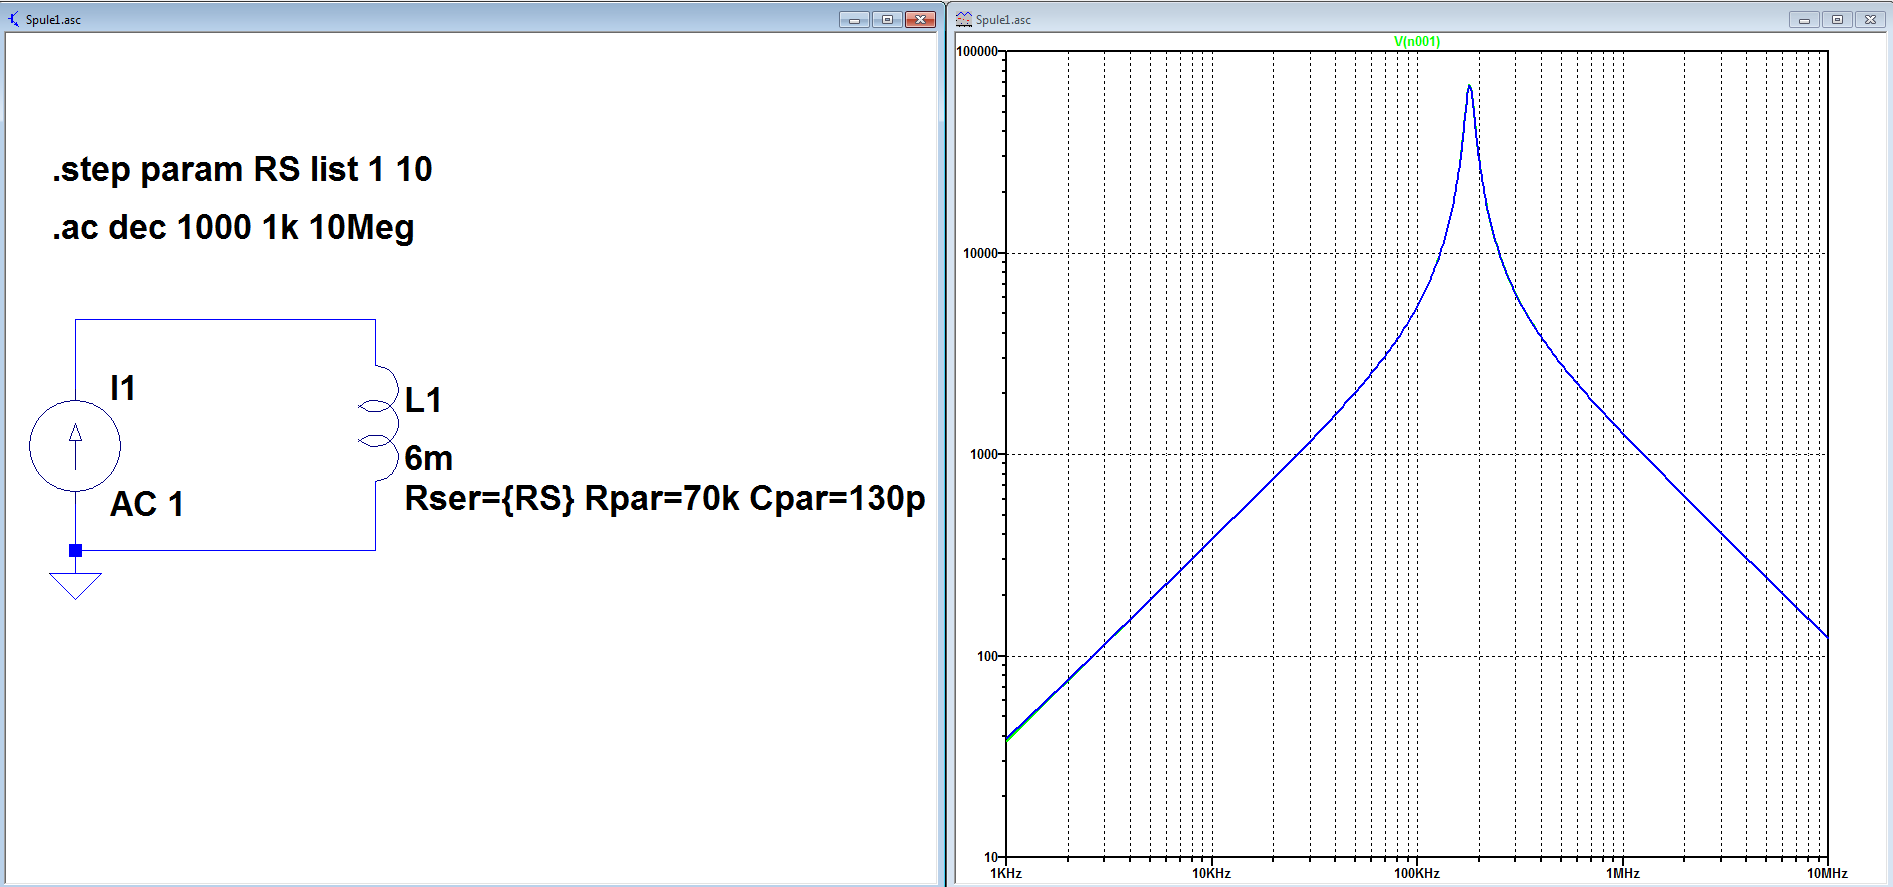This screenshot has width=1893, height=887.
Task: Click the 100 y-axis label
Action: 987,656
